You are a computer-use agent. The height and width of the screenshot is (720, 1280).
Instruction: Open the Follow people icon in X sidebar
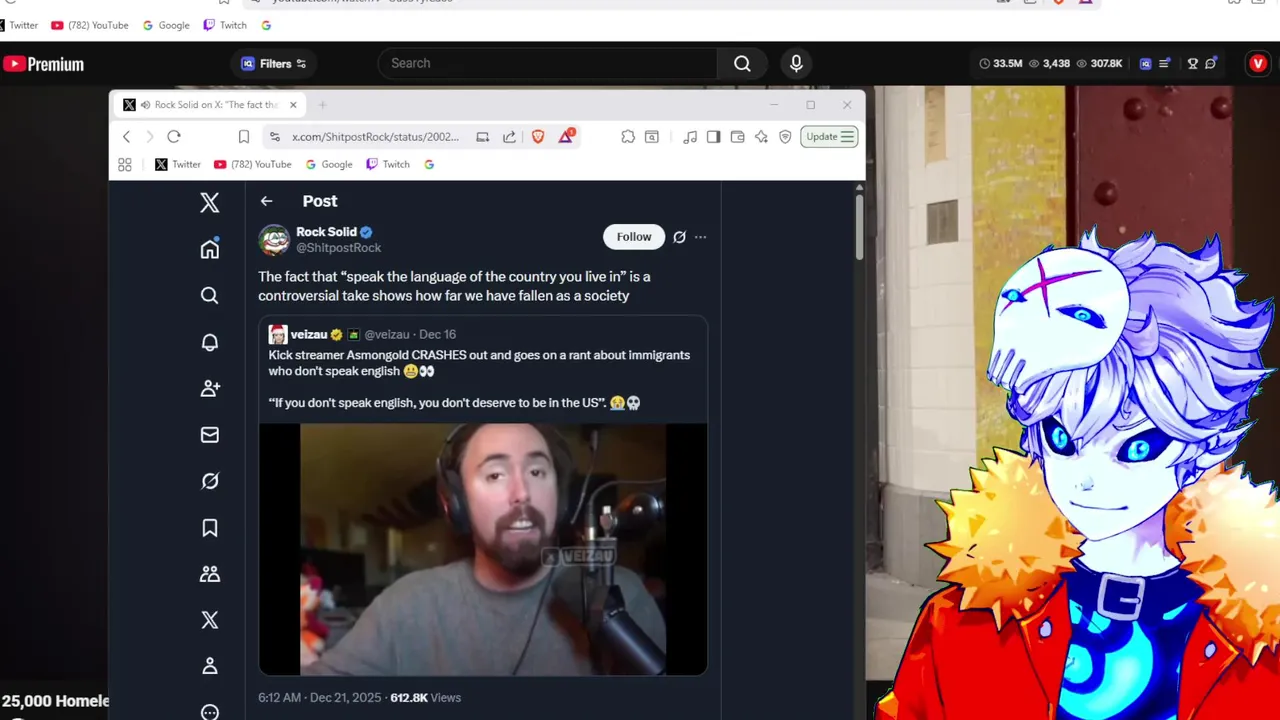[209, 388]
